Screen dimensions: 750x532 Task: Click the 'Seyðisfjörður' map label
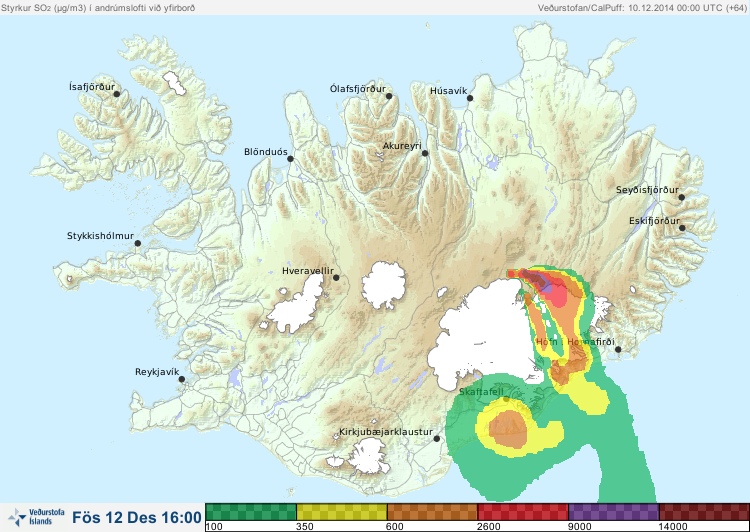coord(647,190)
